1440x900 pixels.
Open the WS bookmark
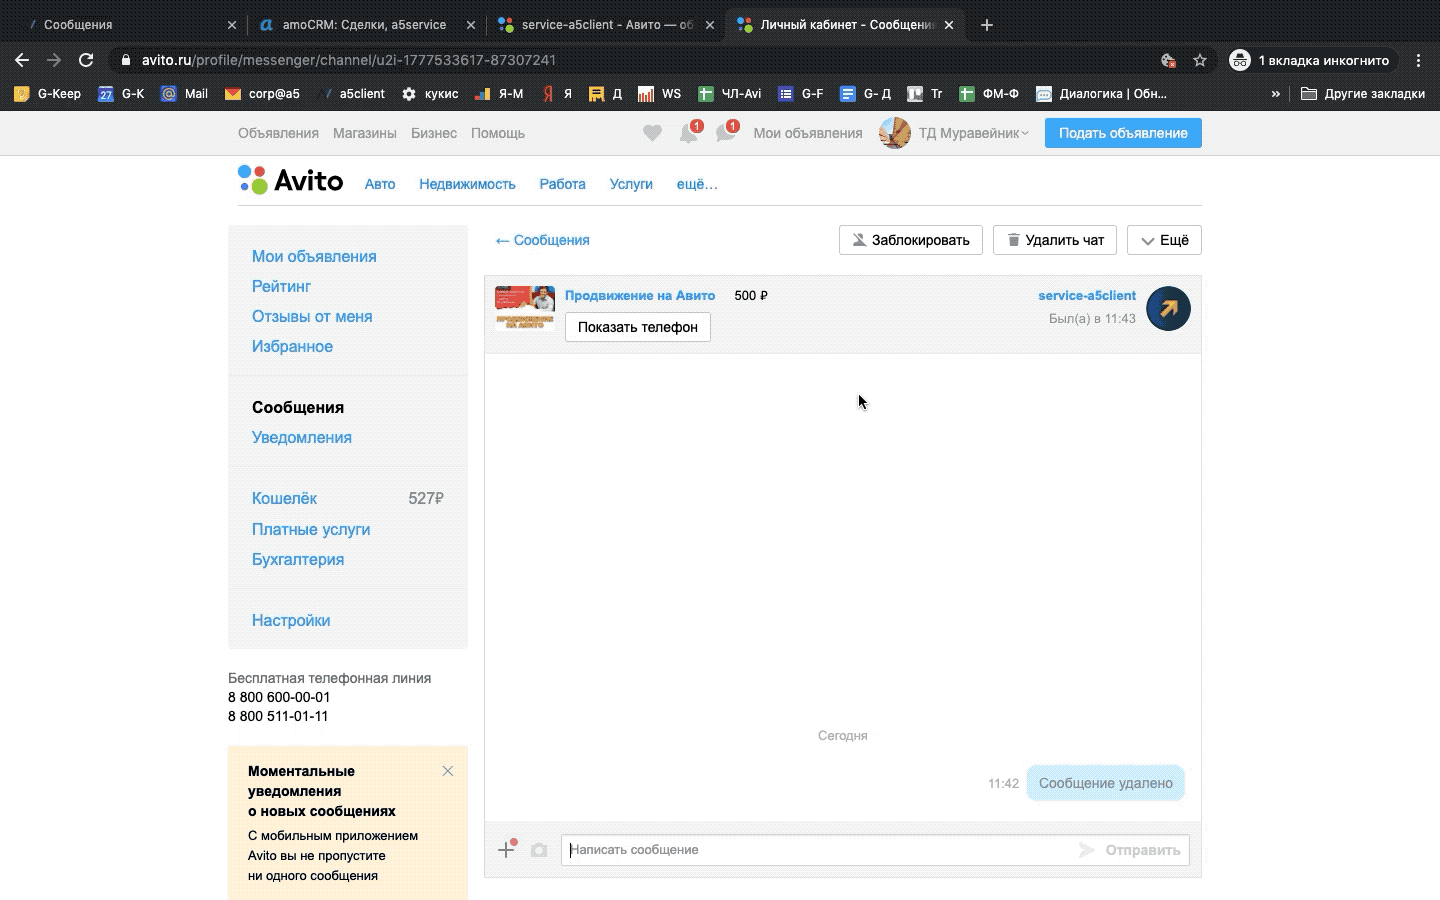[x=660, y=94]
